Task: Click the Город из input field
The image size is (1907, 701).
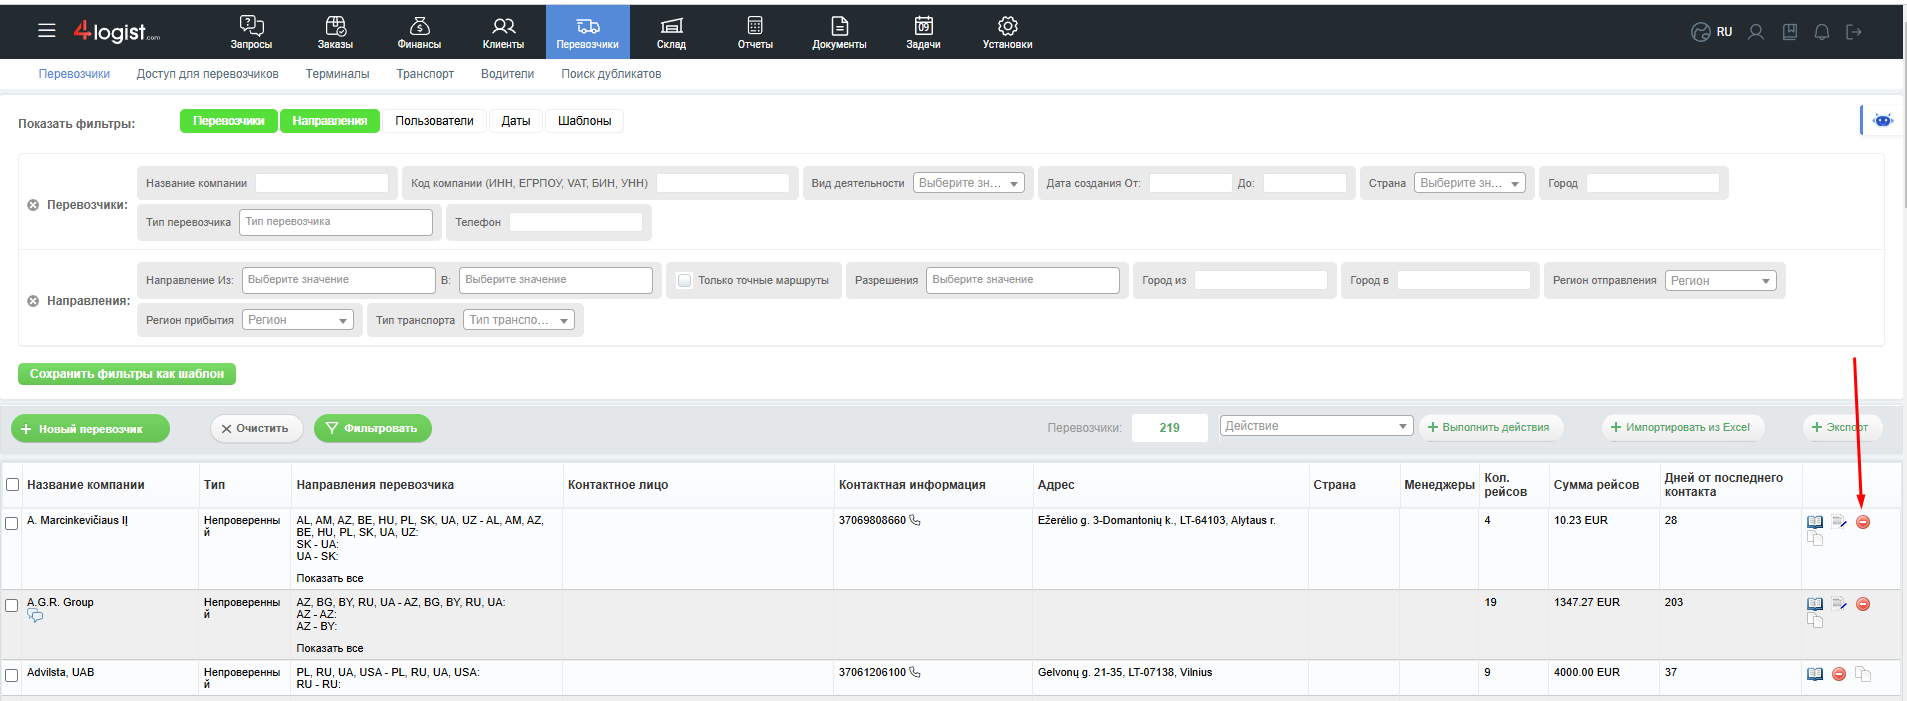Action: pos(1261,280)
